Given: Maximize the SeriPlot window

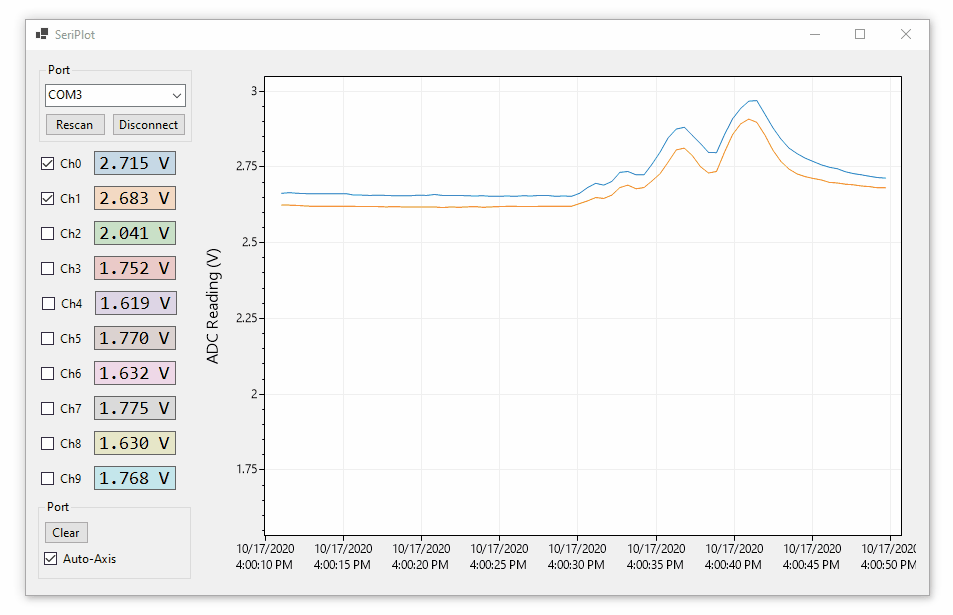Looking at the screenshot, I should click(x=859, y=34).
